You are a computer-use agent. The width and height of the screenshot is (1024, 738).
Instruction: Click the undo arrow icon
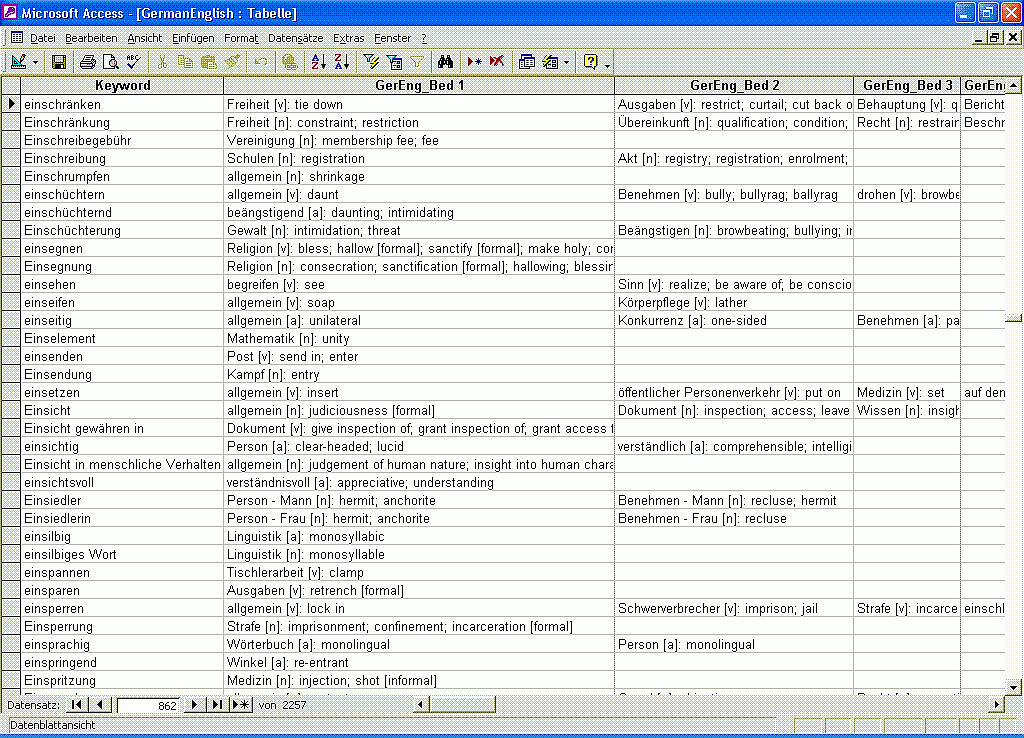261,62
